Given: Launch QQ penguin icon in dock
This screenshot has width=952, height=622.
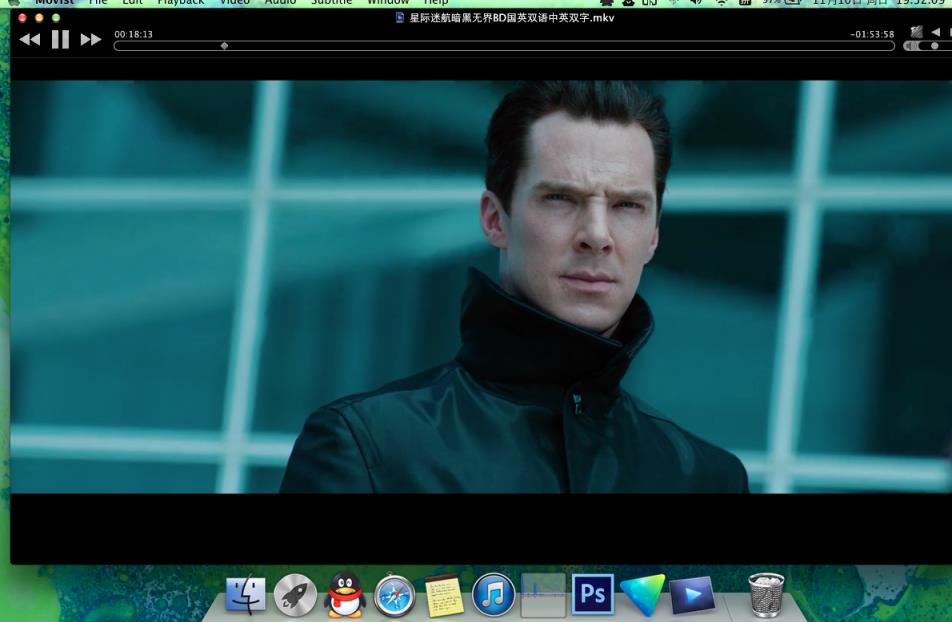Looking at the screenshot, I should [x=345, y=595].
